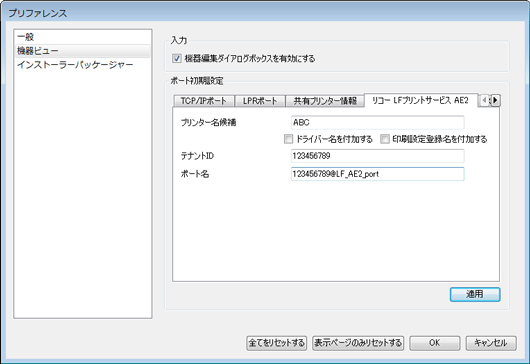
Task: Select 一般 in the left list
Action: coord(82,37)
